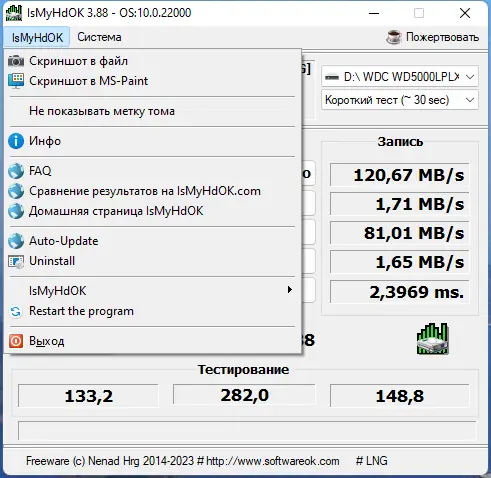This screenshot has height=478, width=491.
Task: Choose Скриншот в MS-Paint entry
Action: pos(153,81)
